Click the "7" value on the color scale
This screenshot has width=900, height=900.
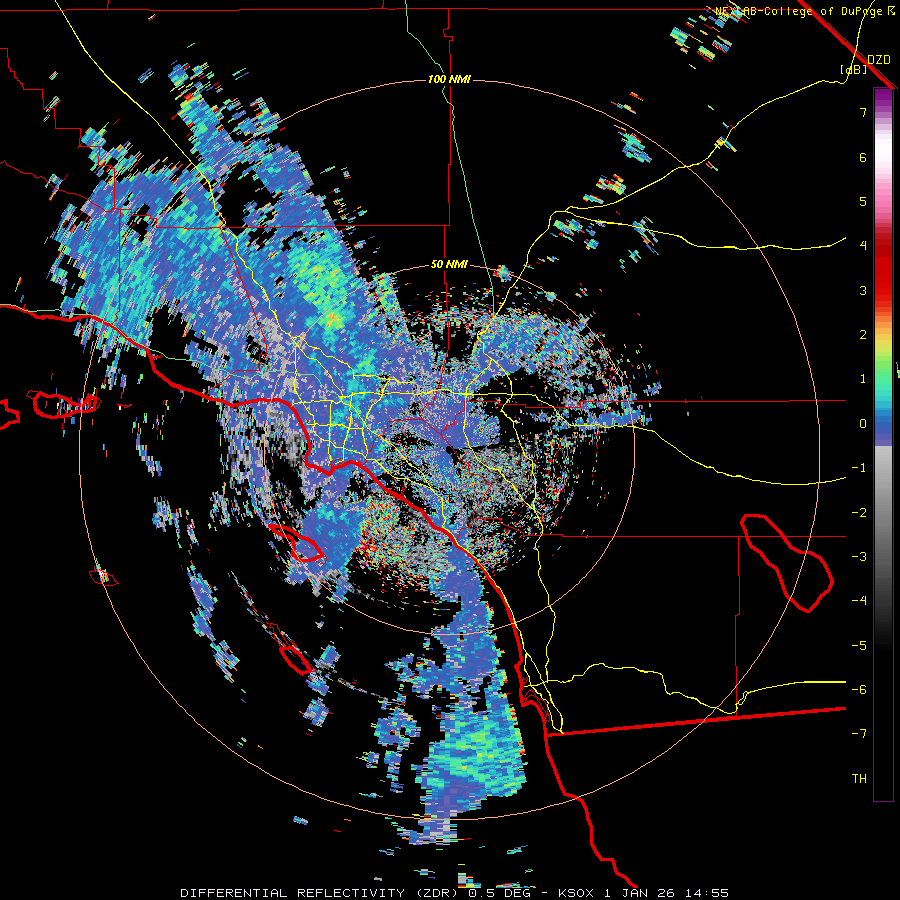point(863,112)
